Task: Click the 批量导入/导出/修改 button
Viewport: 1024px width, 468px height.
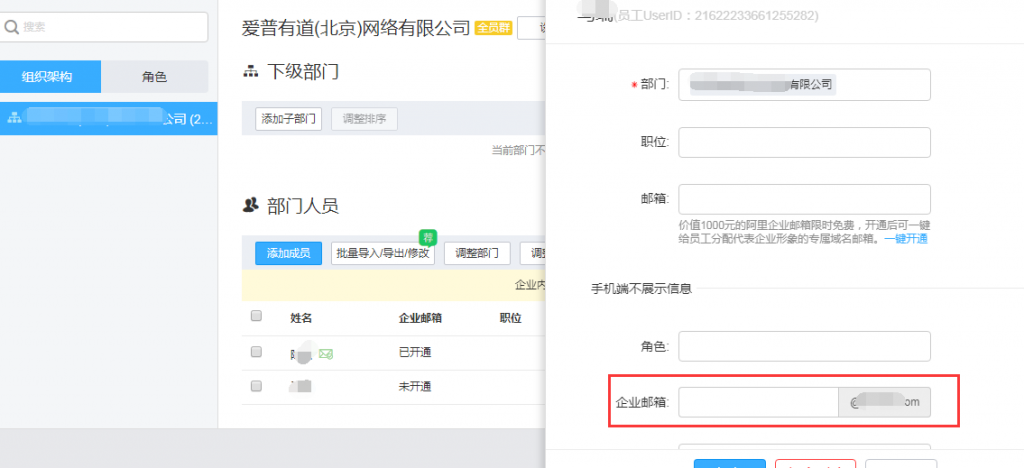Action: click(x=383, y=253)
